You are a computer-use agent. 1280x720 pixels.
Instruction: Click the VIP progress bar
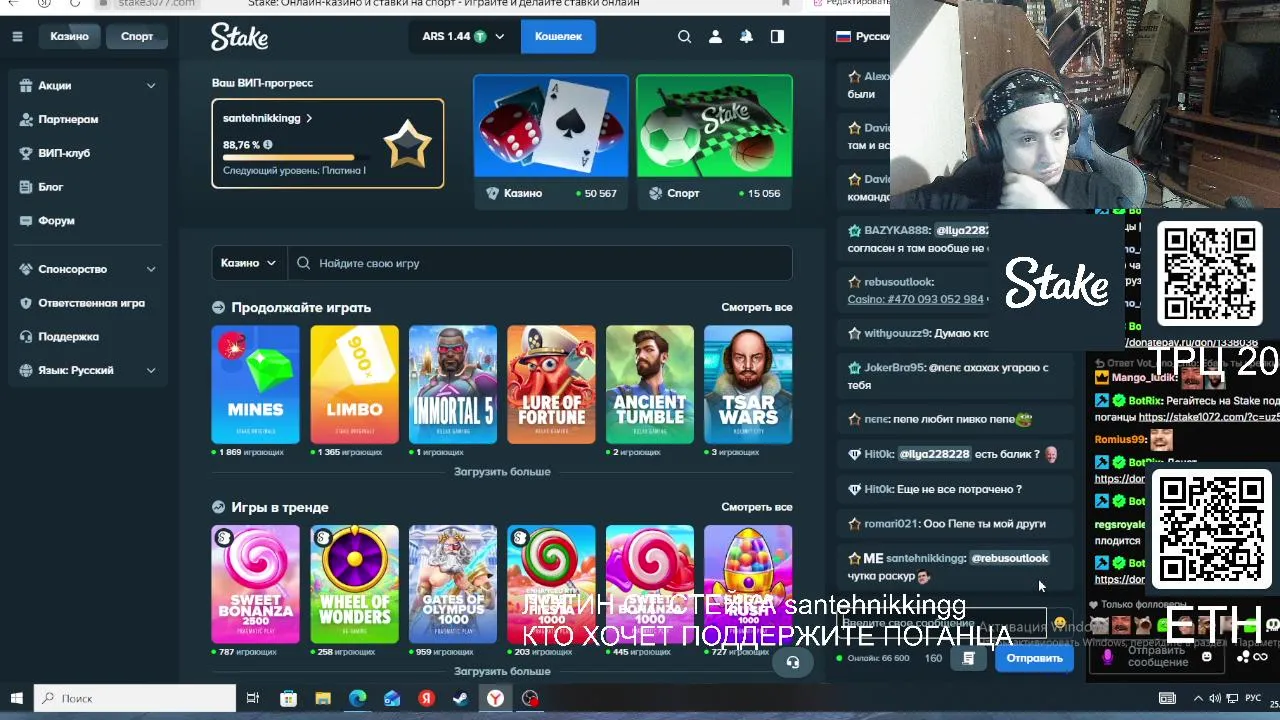296,157
